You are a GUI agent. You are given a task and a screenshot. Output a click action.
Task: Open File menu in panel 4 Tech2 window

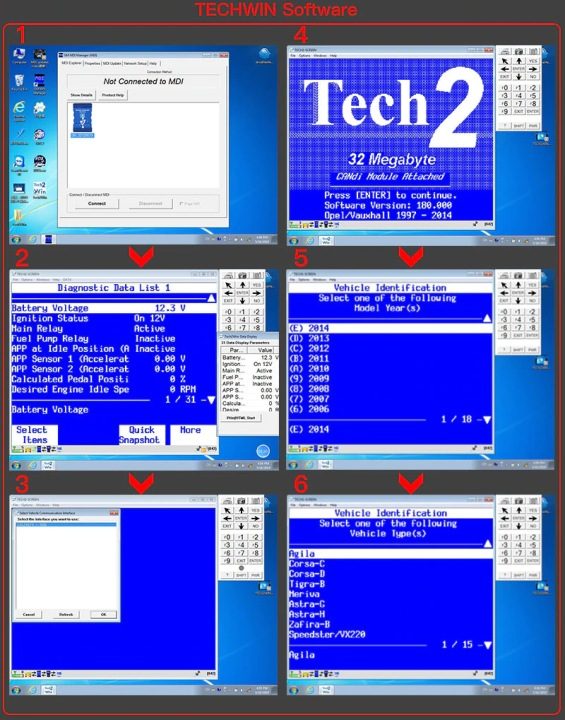click(x=293, y=56)
